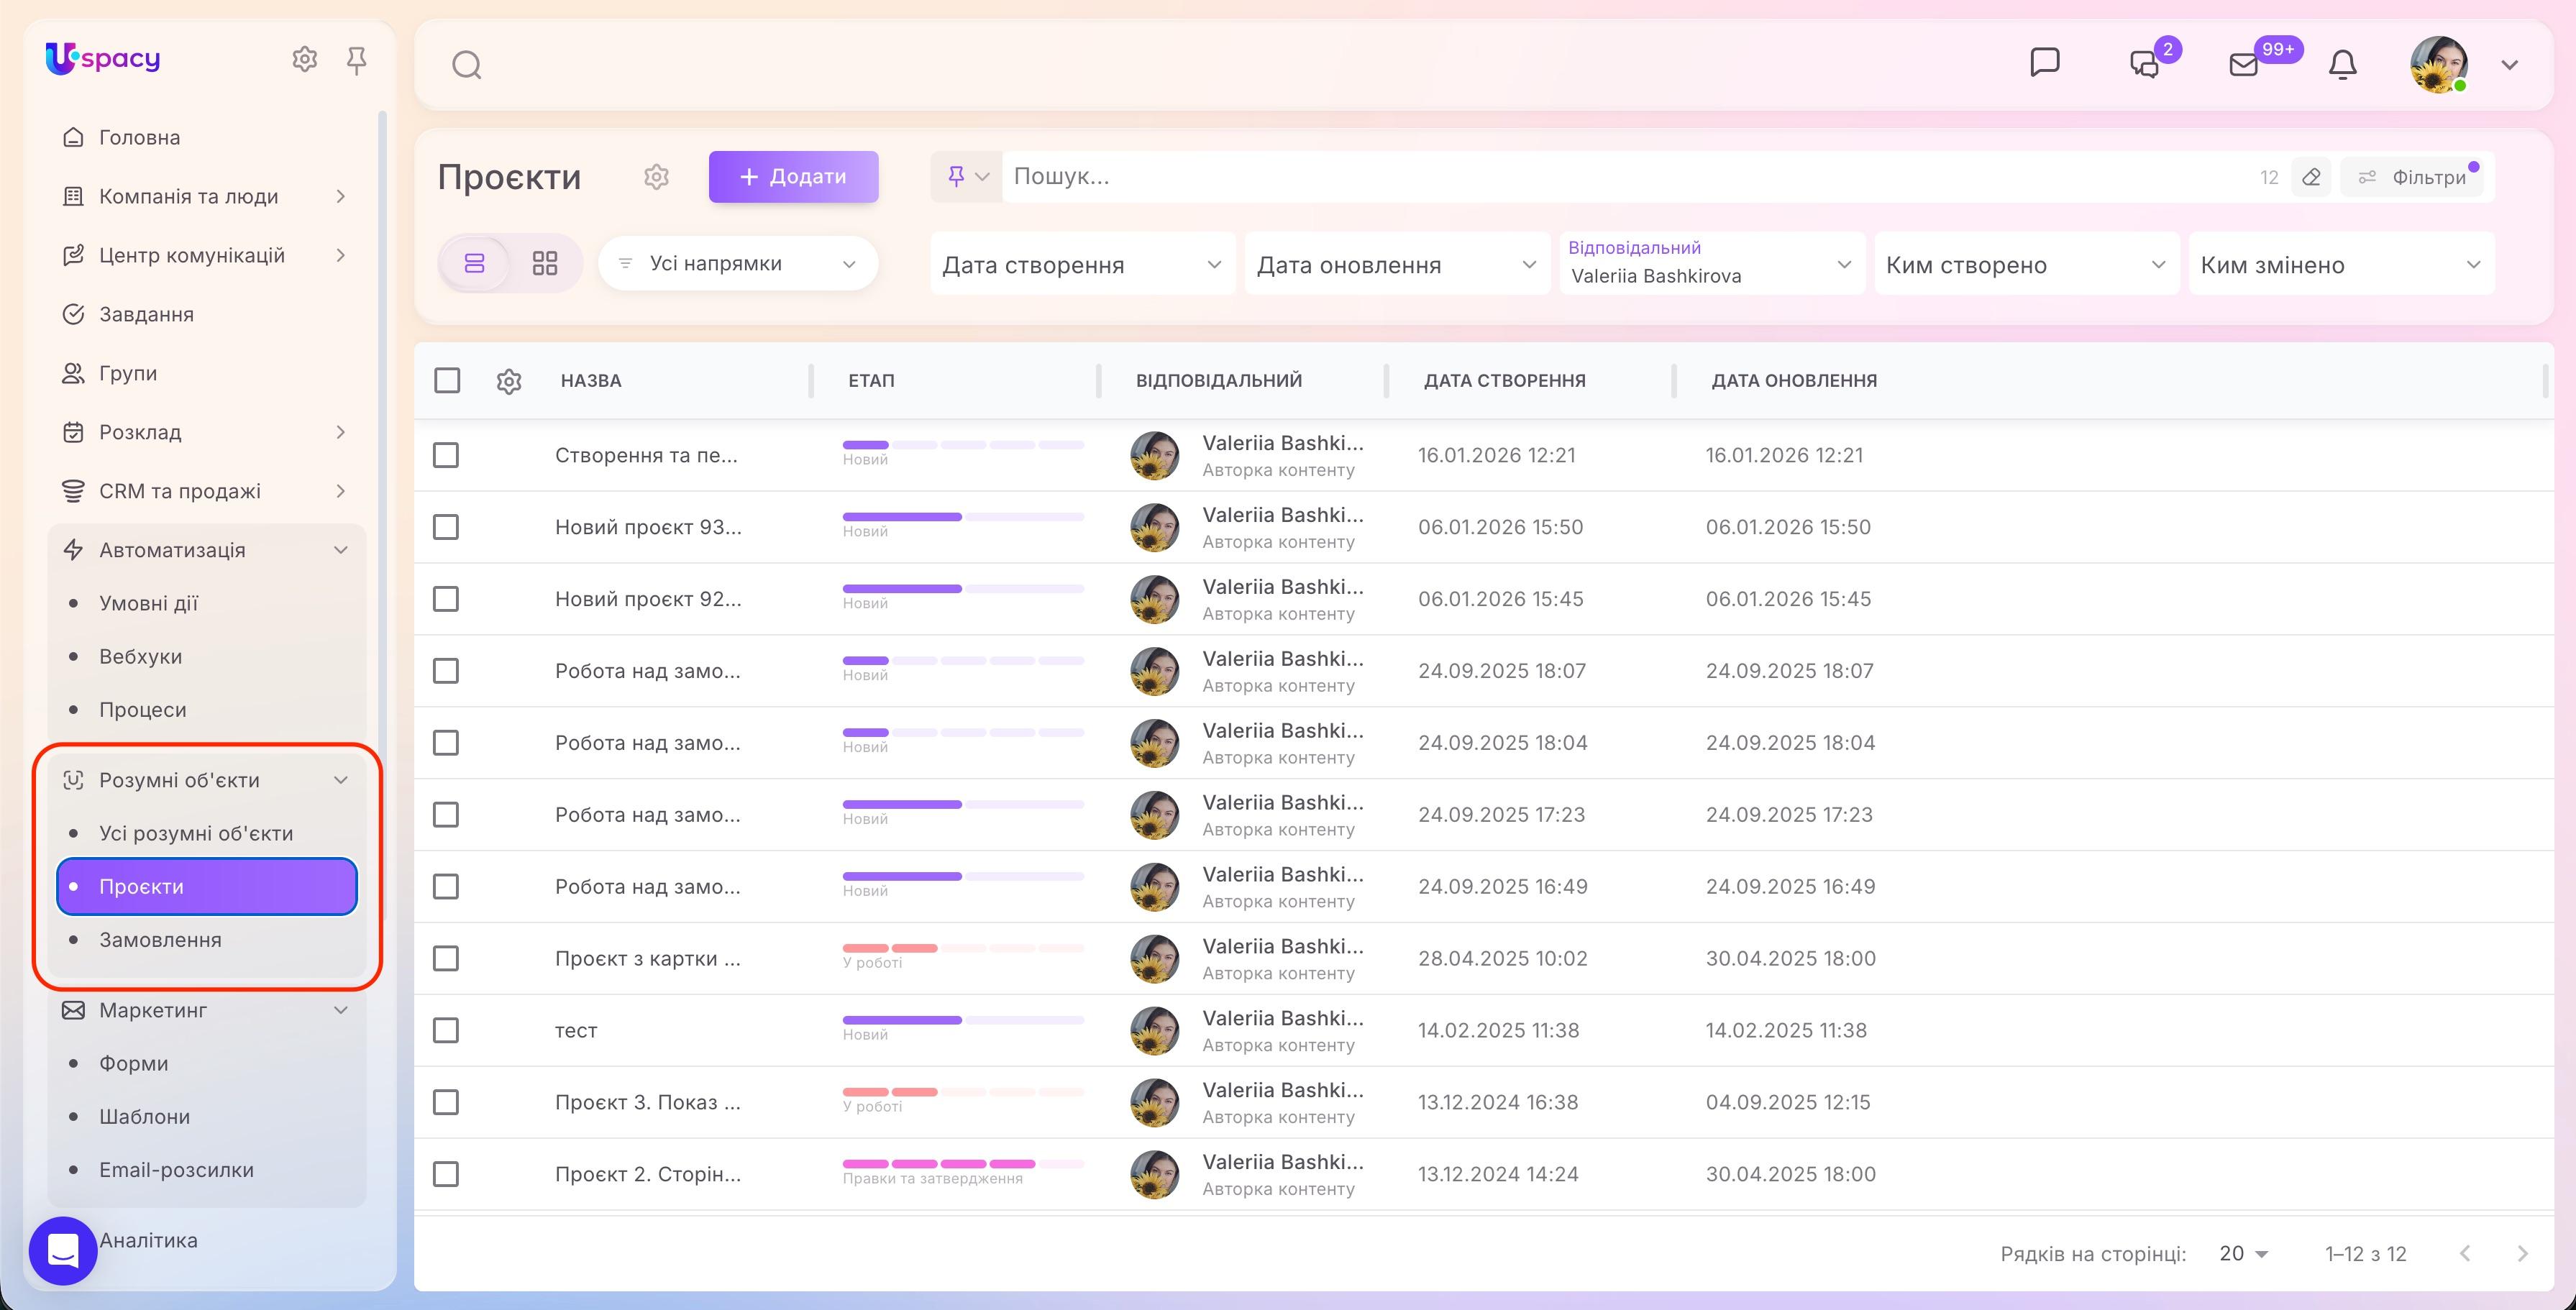Click the '+ Додати' button
The width and height of the screenshot is (2576, 1310).
(793, 177)
